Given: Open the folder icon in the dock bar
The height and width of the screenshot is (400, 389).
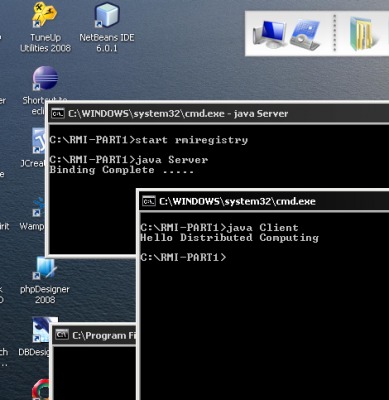Looking at the screenshot, I should [364, 33].
